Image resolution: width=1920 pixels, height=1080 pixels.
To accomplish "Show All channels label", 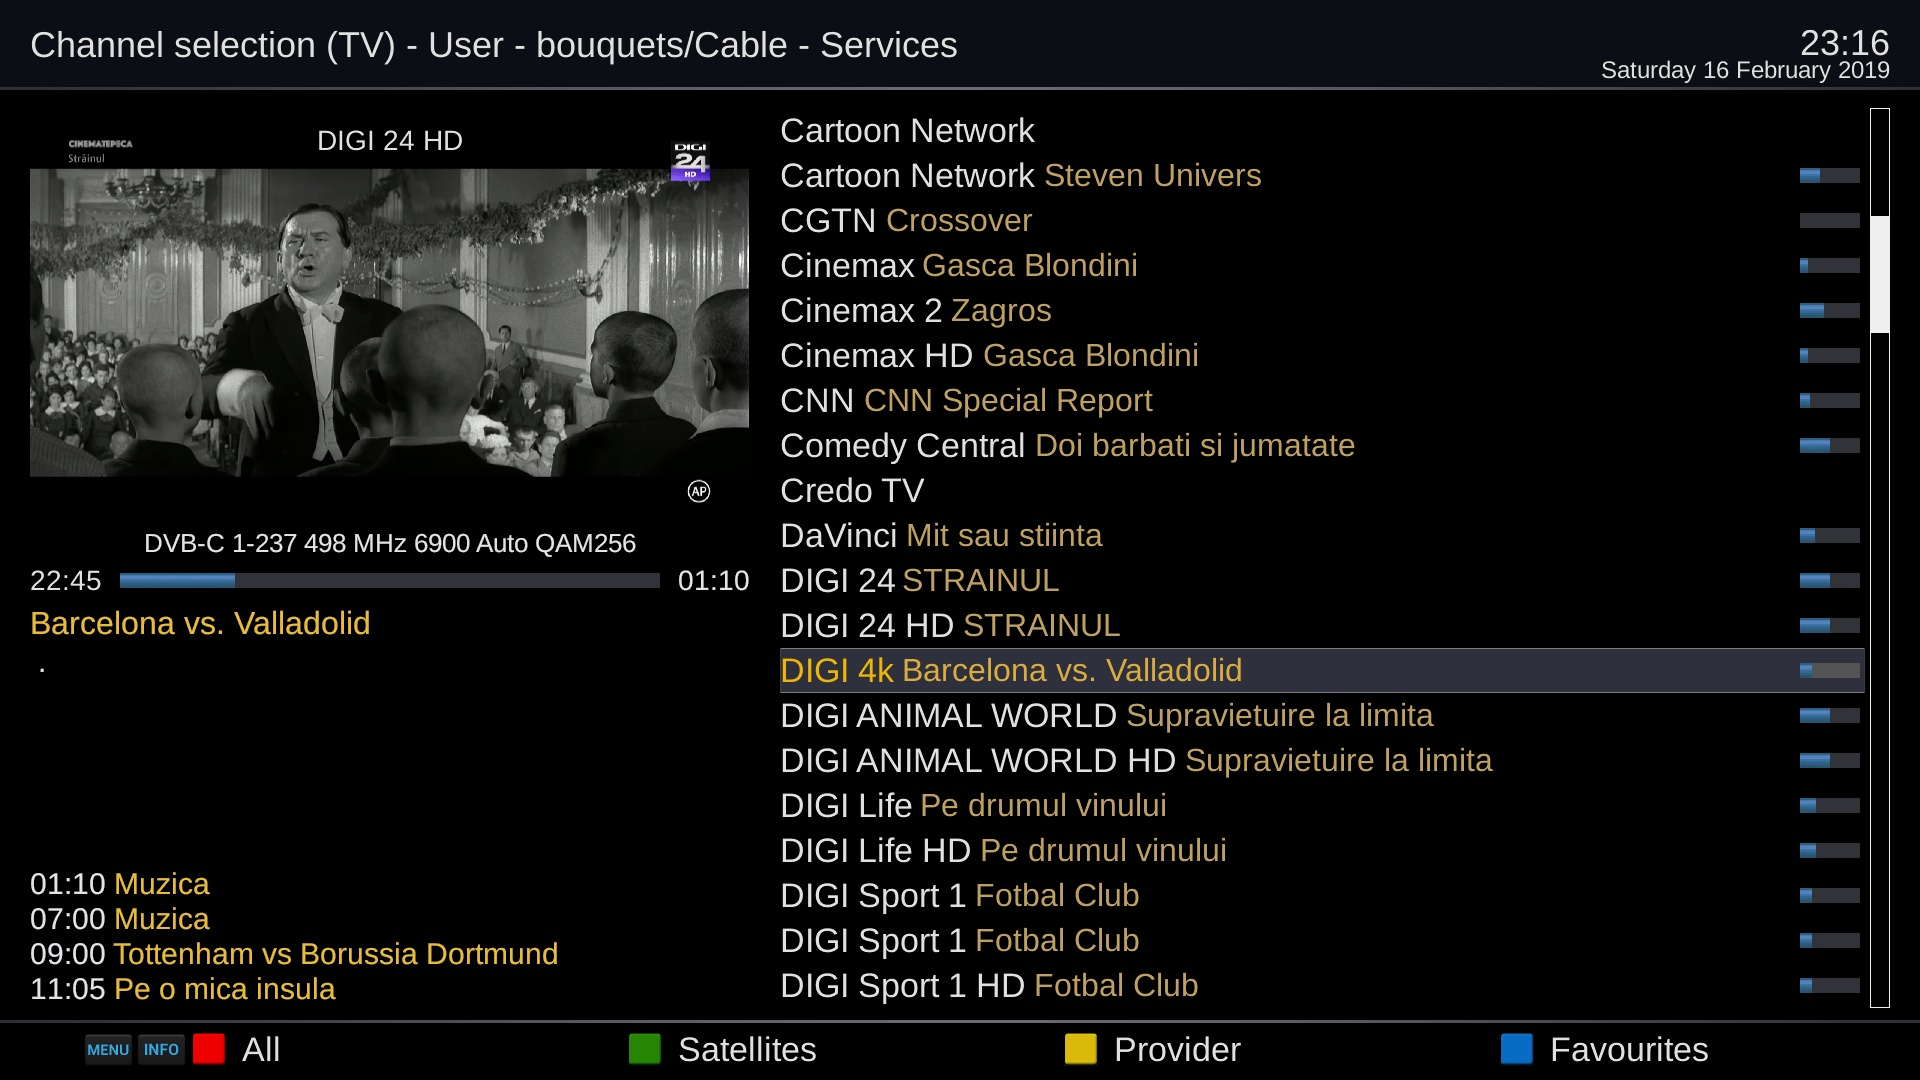I will [261, 1049].
